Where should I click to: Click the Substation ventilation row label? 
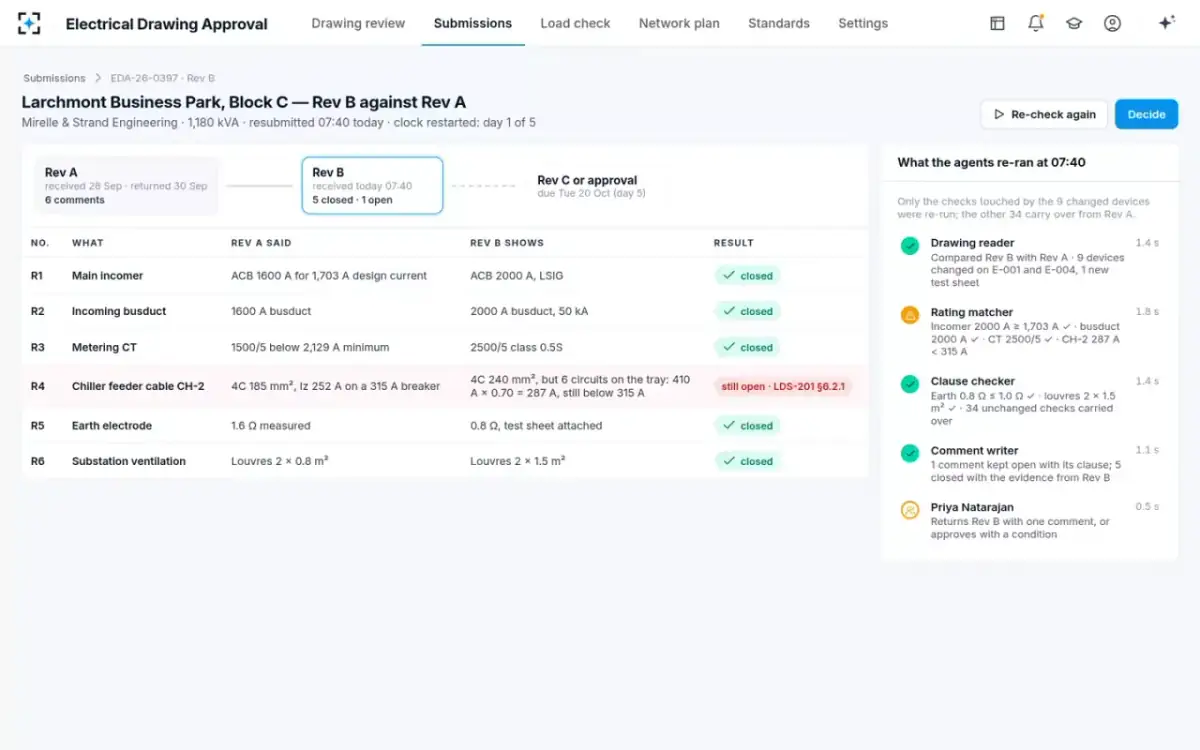pos(129,462)
